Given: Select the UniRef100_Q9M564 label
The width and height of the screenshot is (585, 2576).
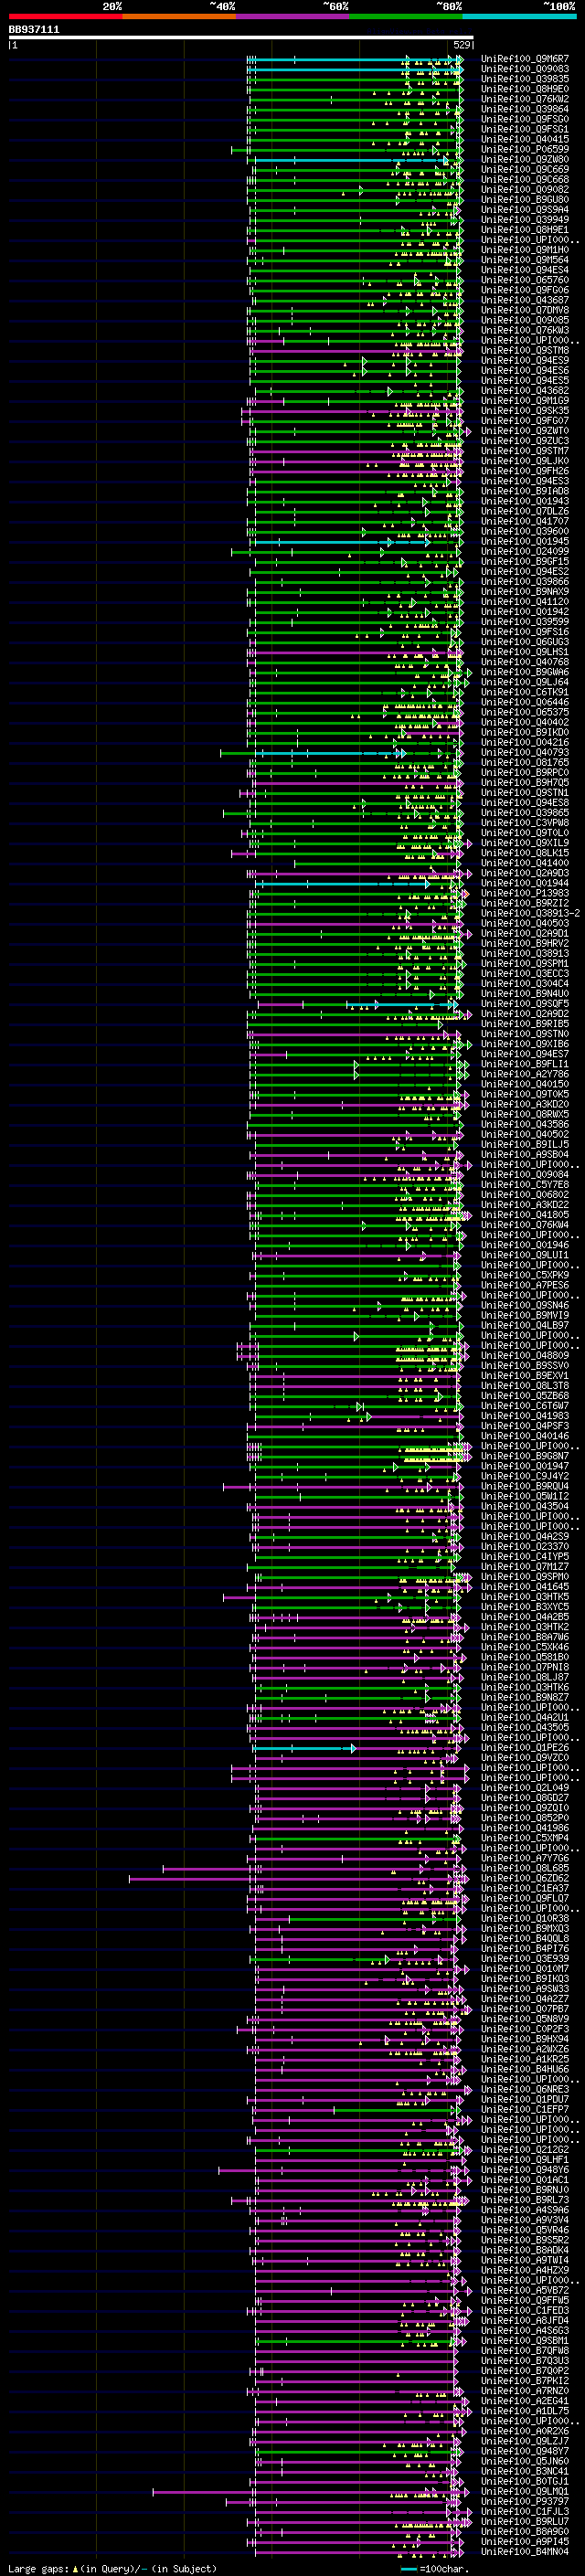Looking at the screenshot, I should tap(524, 260).
